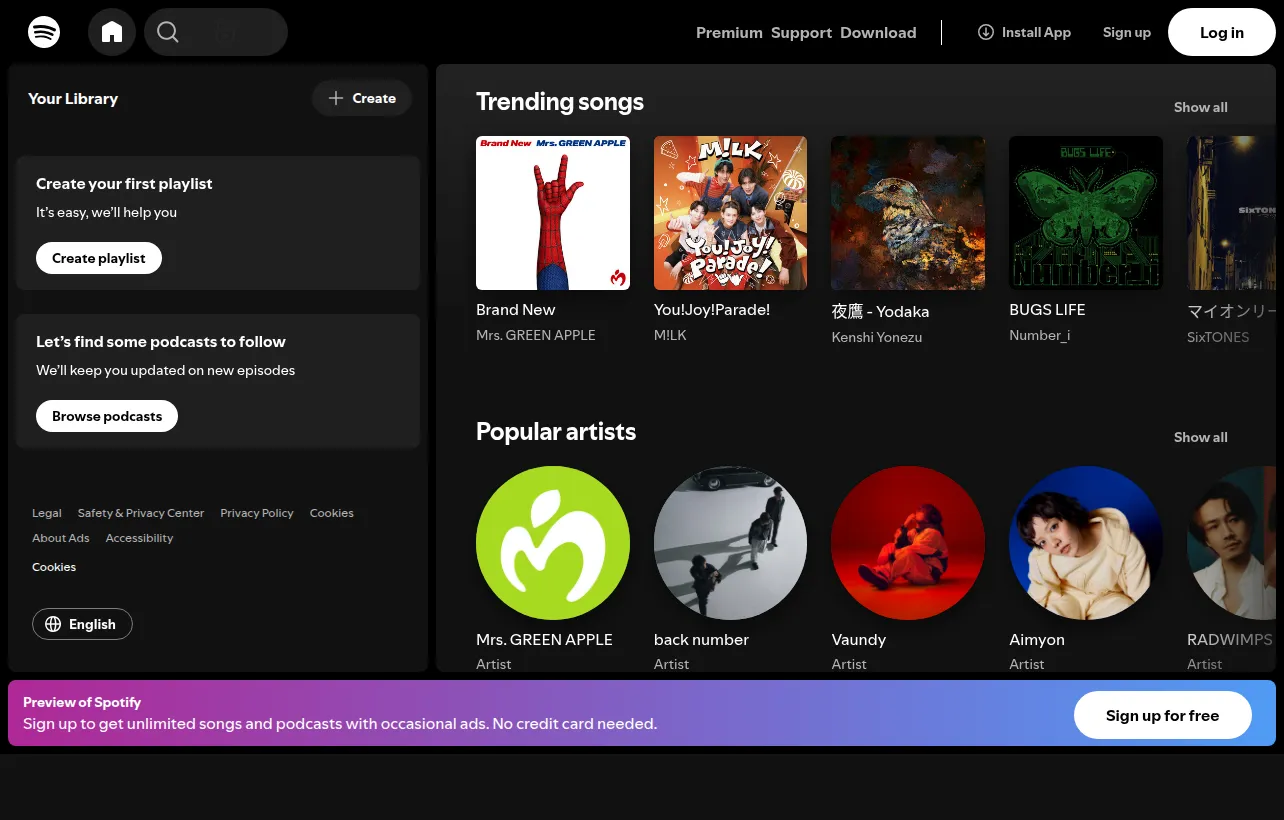1284x820 pixels.
Task: Click the "Number_i" artist name
Action: pos(1040,335)
